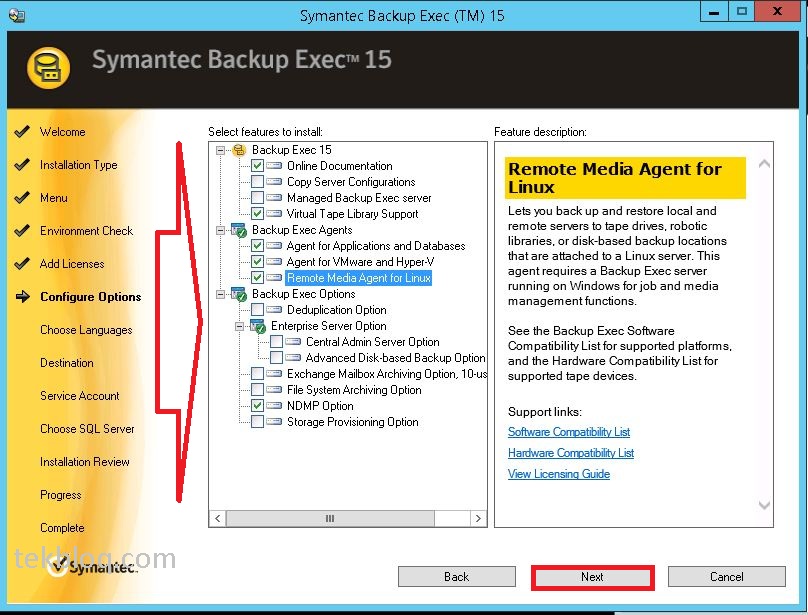Image resolution: width=808 pixels, height=615 pixels.
Task: Click the Enterprise Server Option group icon
Action: tap(258, 326)
